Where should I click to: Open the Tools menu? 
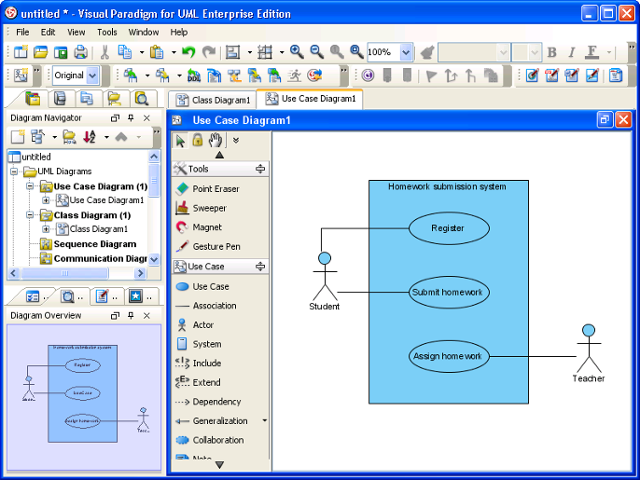(107, 32)
